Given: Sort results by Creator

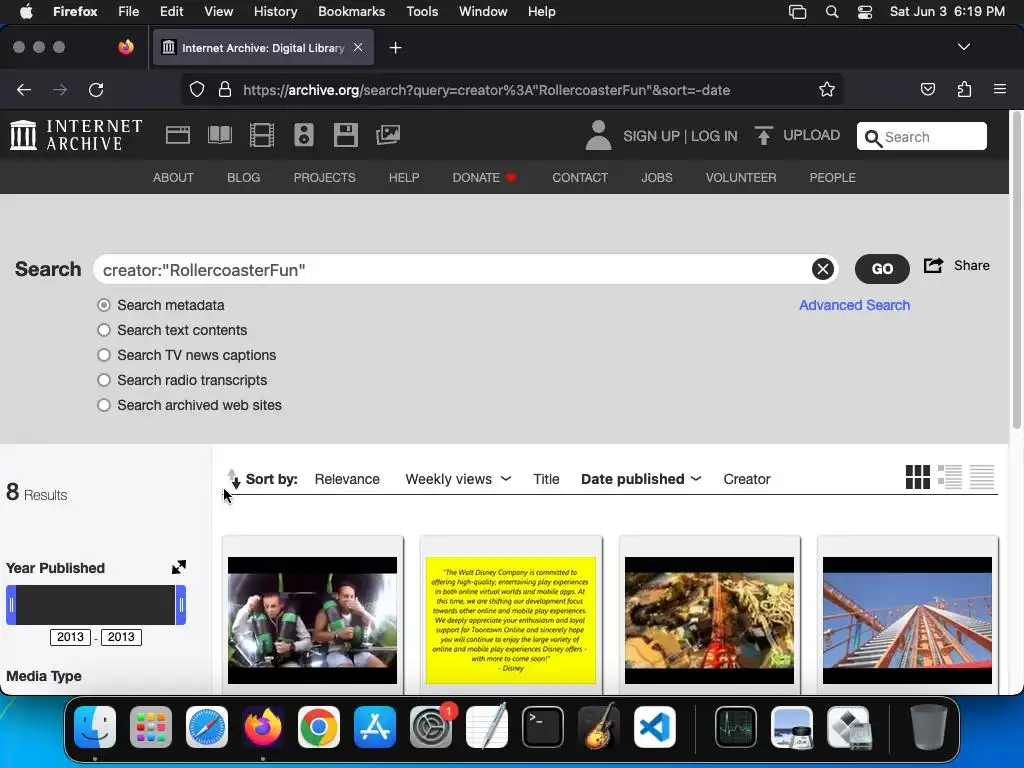Looking at the screenshot, I should pos(746,479).
